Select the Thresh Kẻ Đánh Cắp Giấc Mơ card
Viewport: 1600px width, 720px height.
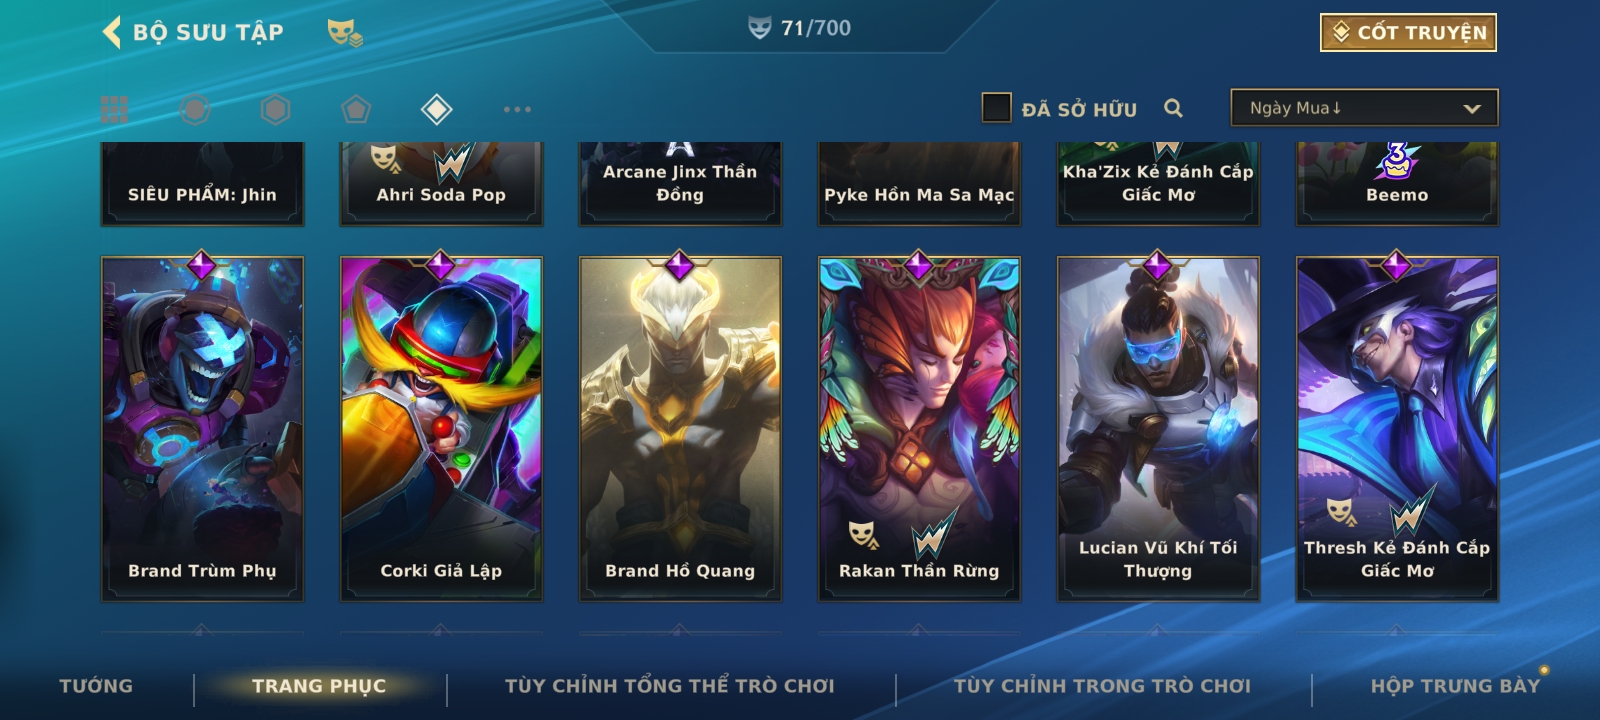(1397, 429)
